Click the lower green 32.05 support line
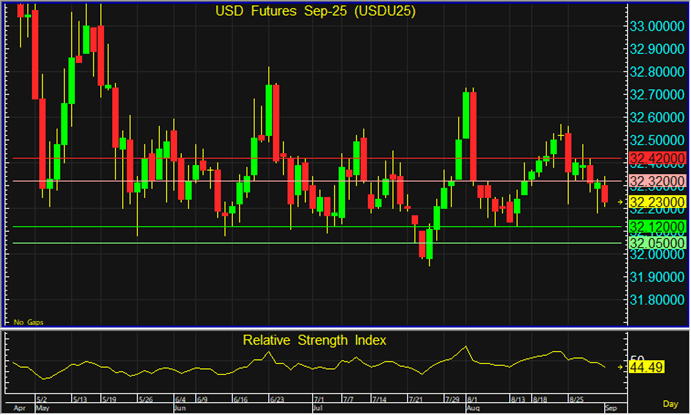The width and height of the screenshot is (691, 415). click(300, 243)
